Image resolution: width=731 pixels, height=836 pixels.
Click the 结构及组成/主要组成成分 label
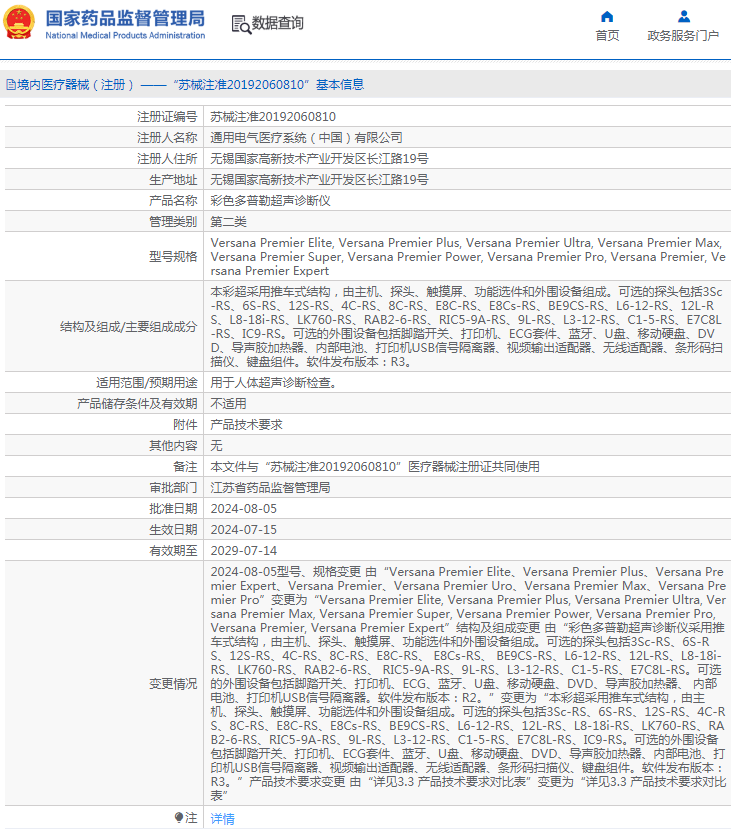pyautogui.click(x=128, y=326)
